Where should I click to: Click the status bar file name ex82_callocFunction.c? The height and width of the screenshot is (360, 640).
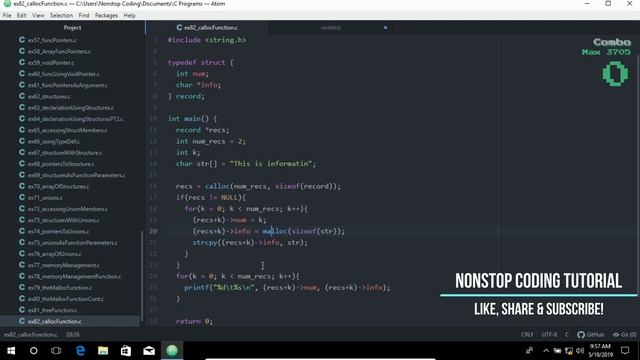(31, 335)
